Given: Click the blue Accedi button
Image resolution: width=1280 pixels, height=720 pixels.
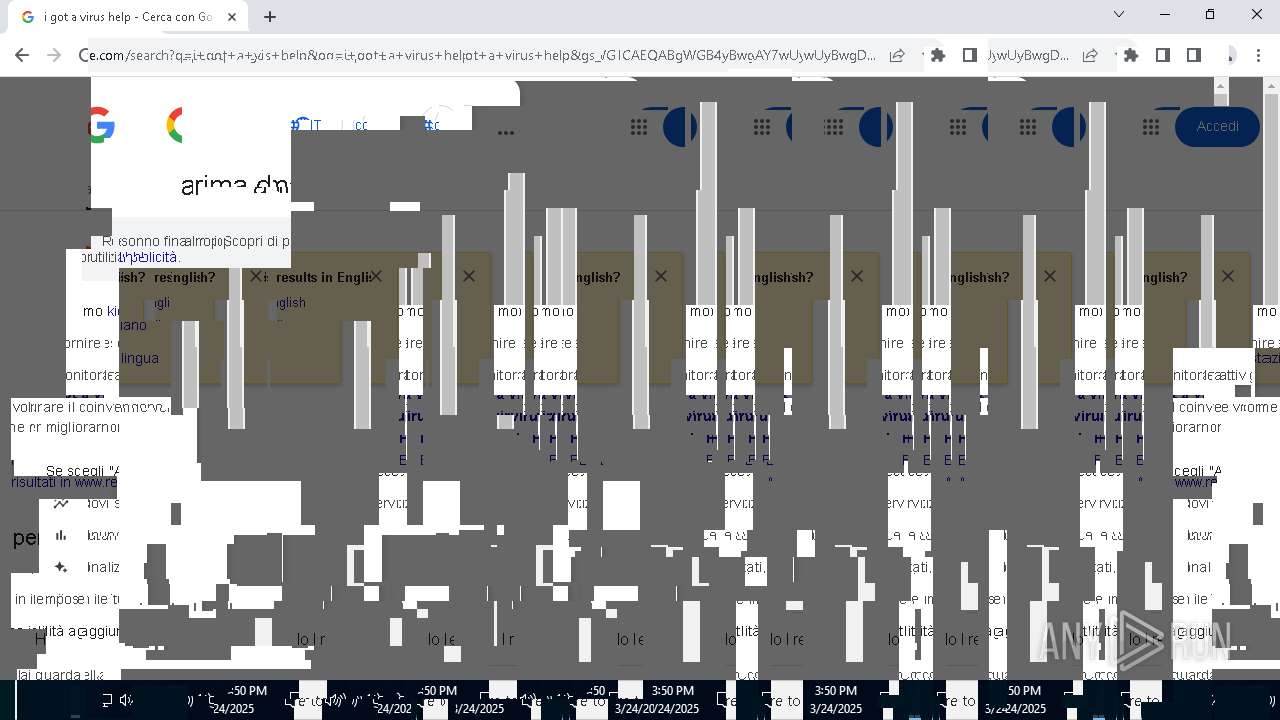Looking at the screenshot, I should coord(1217,126).
